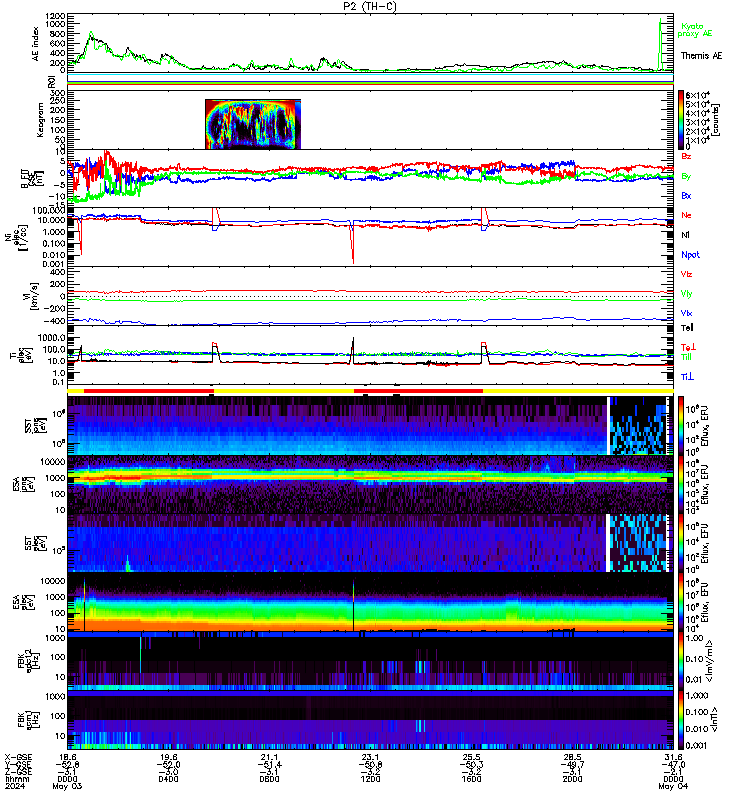Click the X-GSE value 23.1
This screenshot has height=800, width=750.
(370, 757)
